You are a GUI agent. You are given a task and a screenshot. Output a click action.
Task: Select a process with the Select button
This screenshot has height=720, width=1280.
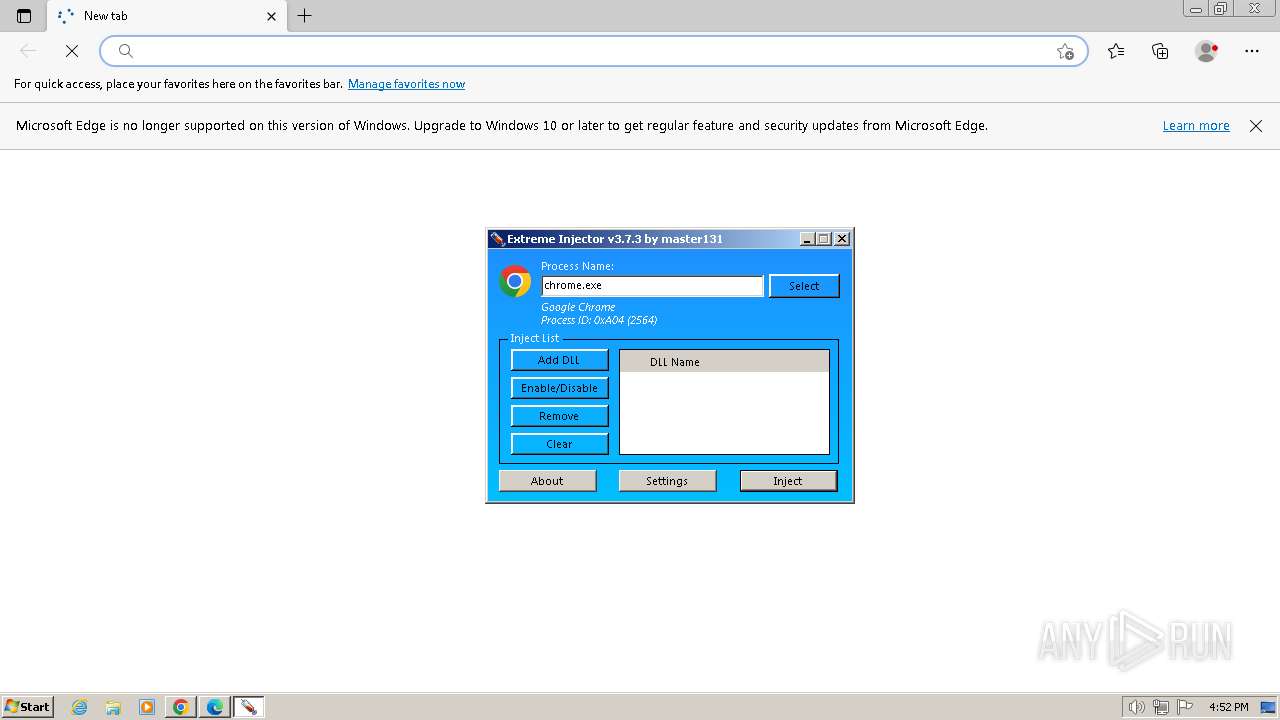[x=804, y=286]
